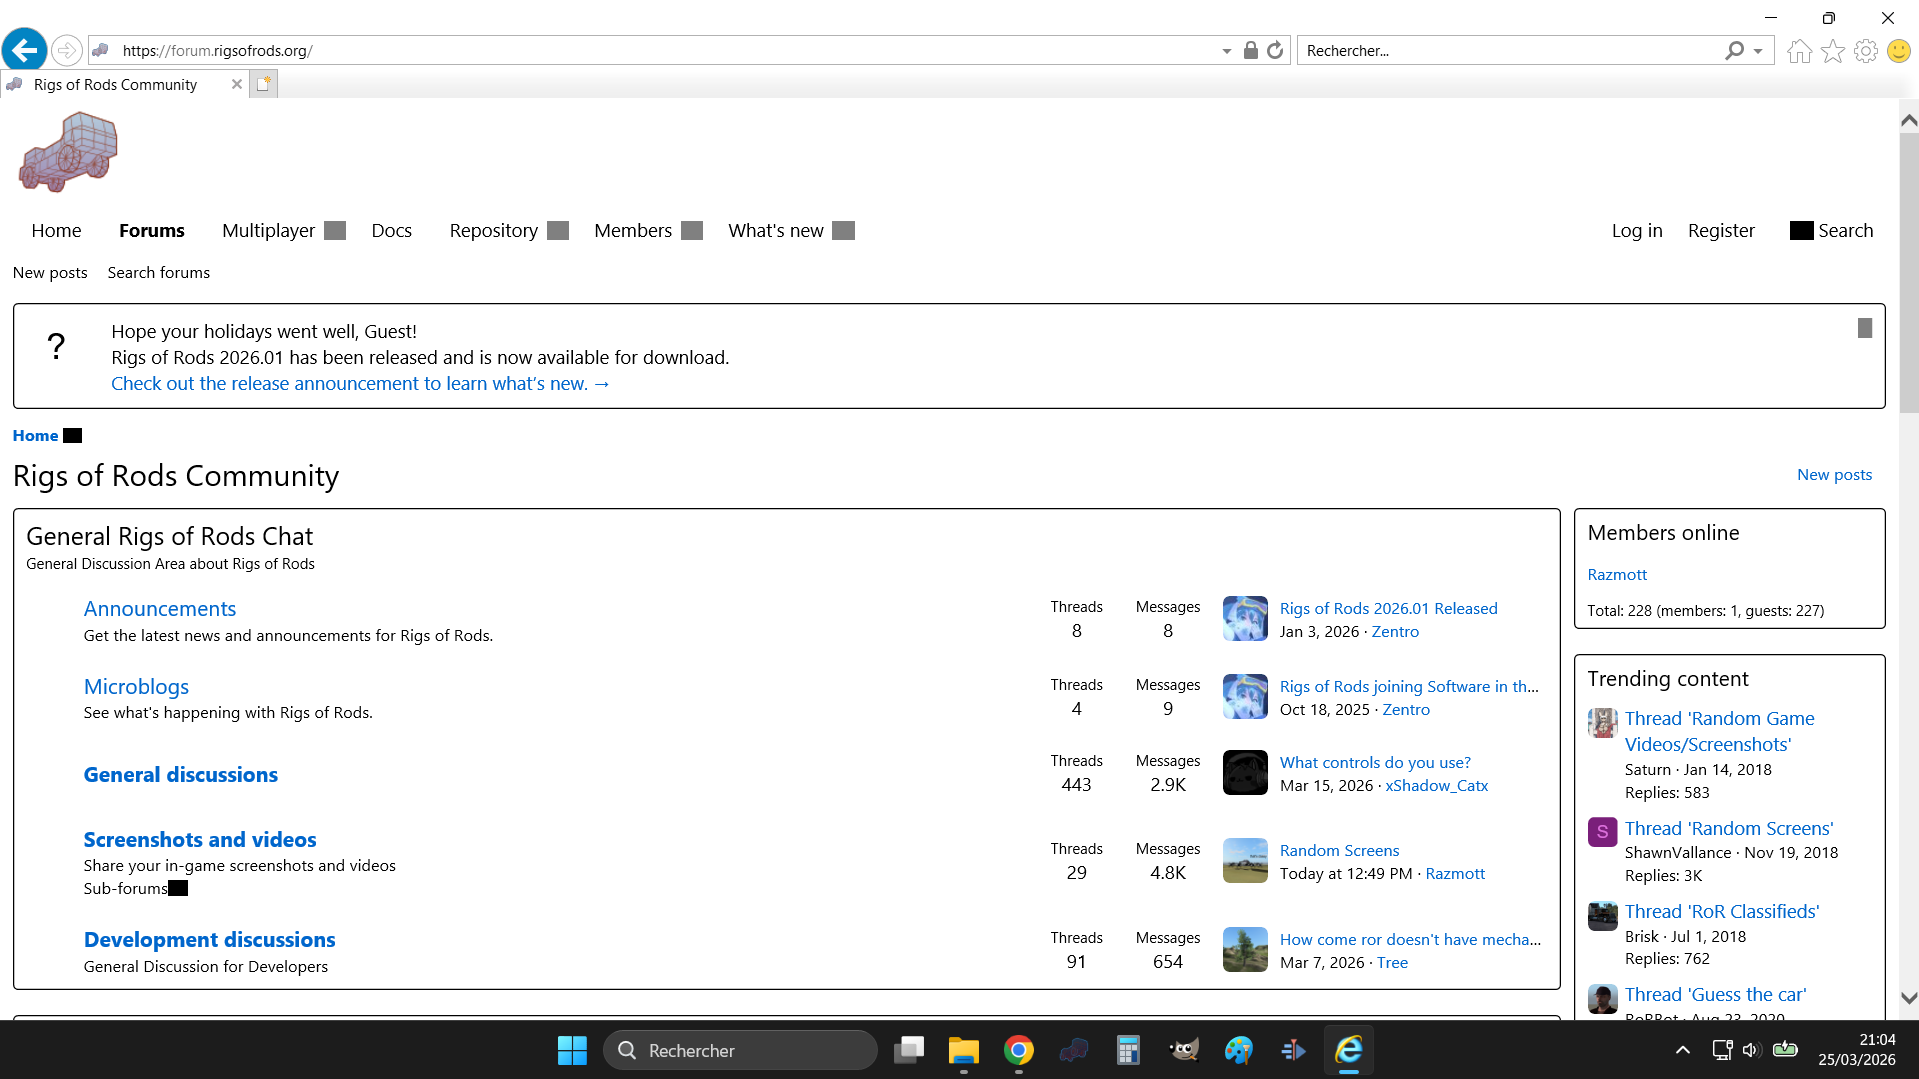Expand the Repository menu dropdown
This screenshot has width=1919, height=1079.
click(558, 231)
